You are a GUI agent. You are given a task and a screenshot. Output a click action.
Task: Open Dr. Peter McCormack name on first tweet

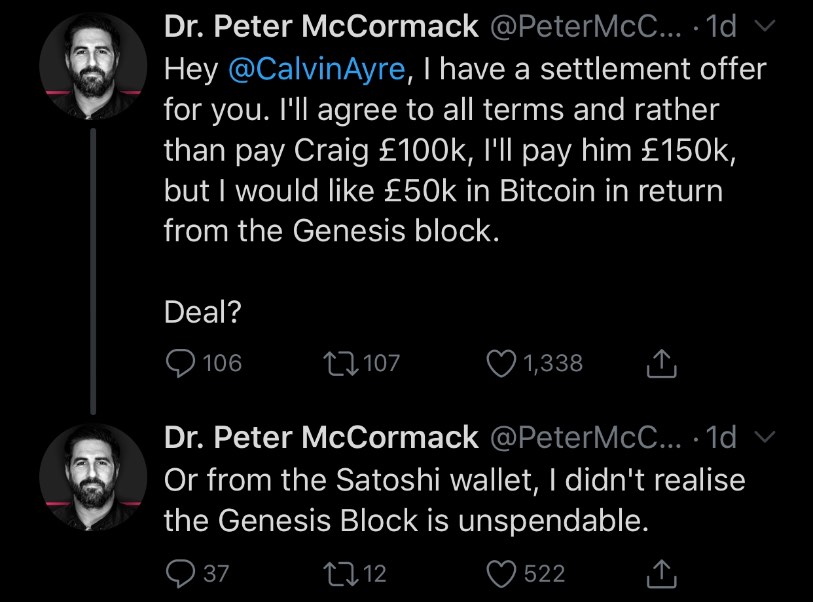coord(320,27)
